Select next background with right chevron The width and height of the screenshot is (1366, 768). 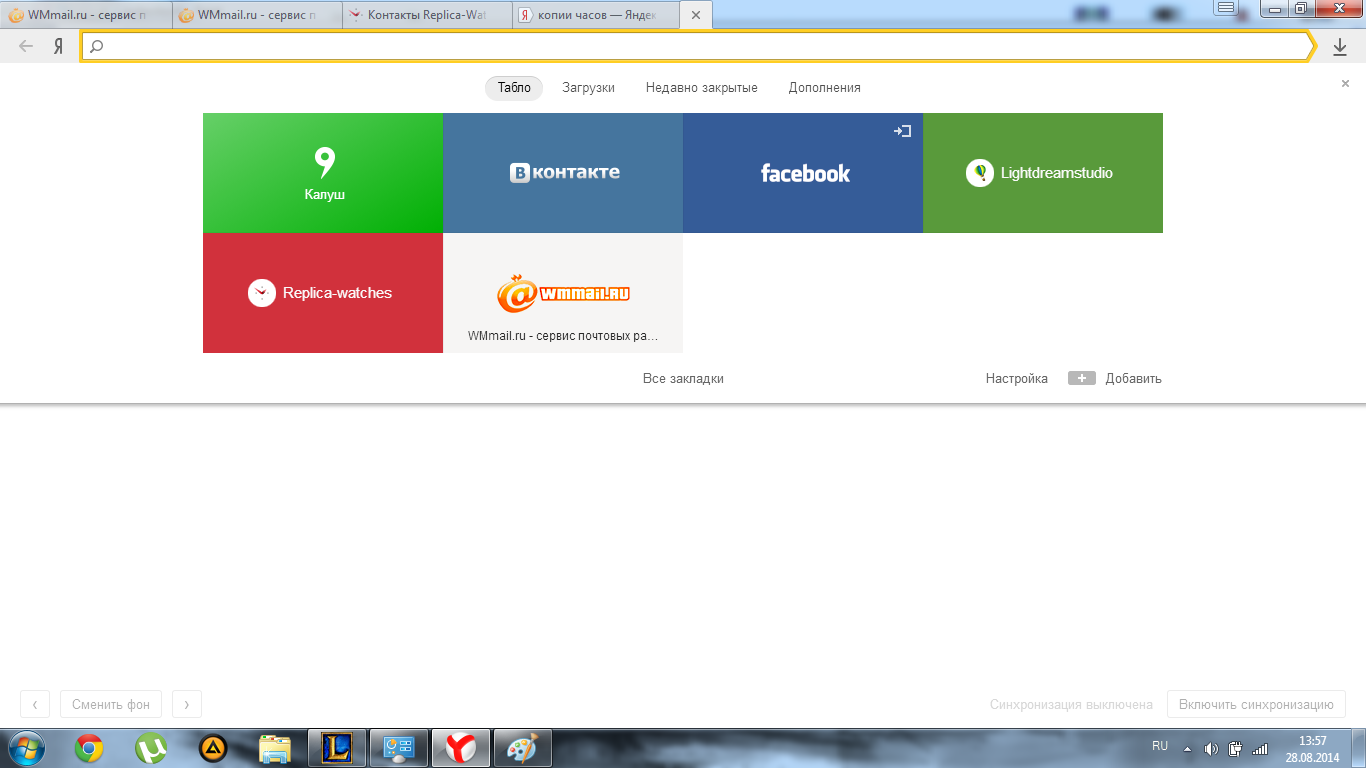pos(187,704)
